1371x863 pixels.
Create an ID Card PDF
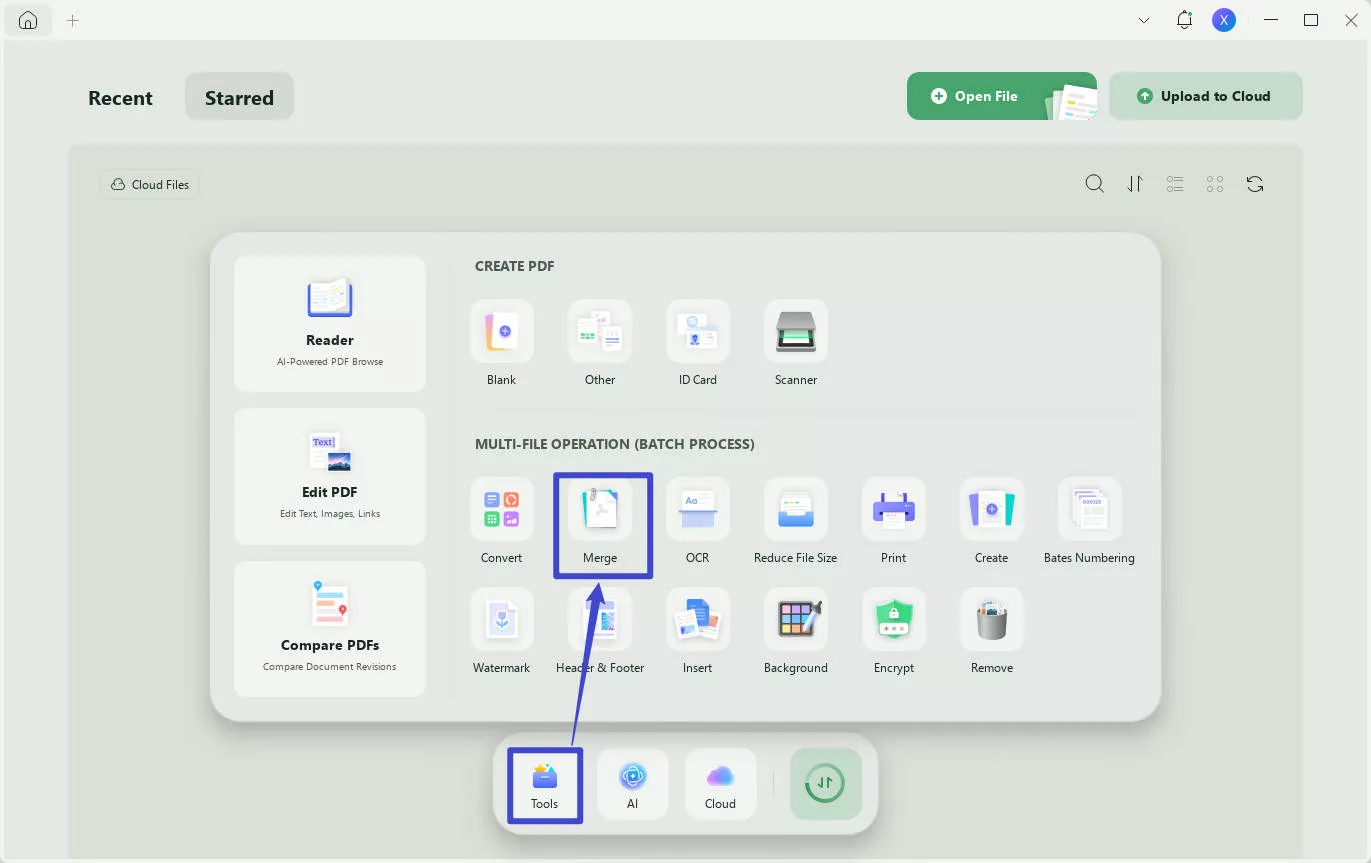click(698, 342)
